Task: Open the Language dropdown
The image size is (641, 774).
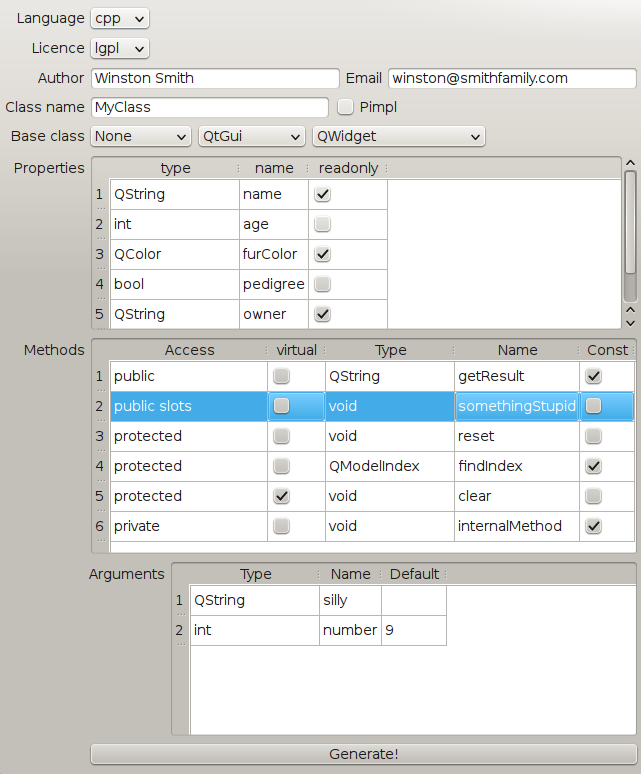Action: pyautogui.click(x=119, y=18)
